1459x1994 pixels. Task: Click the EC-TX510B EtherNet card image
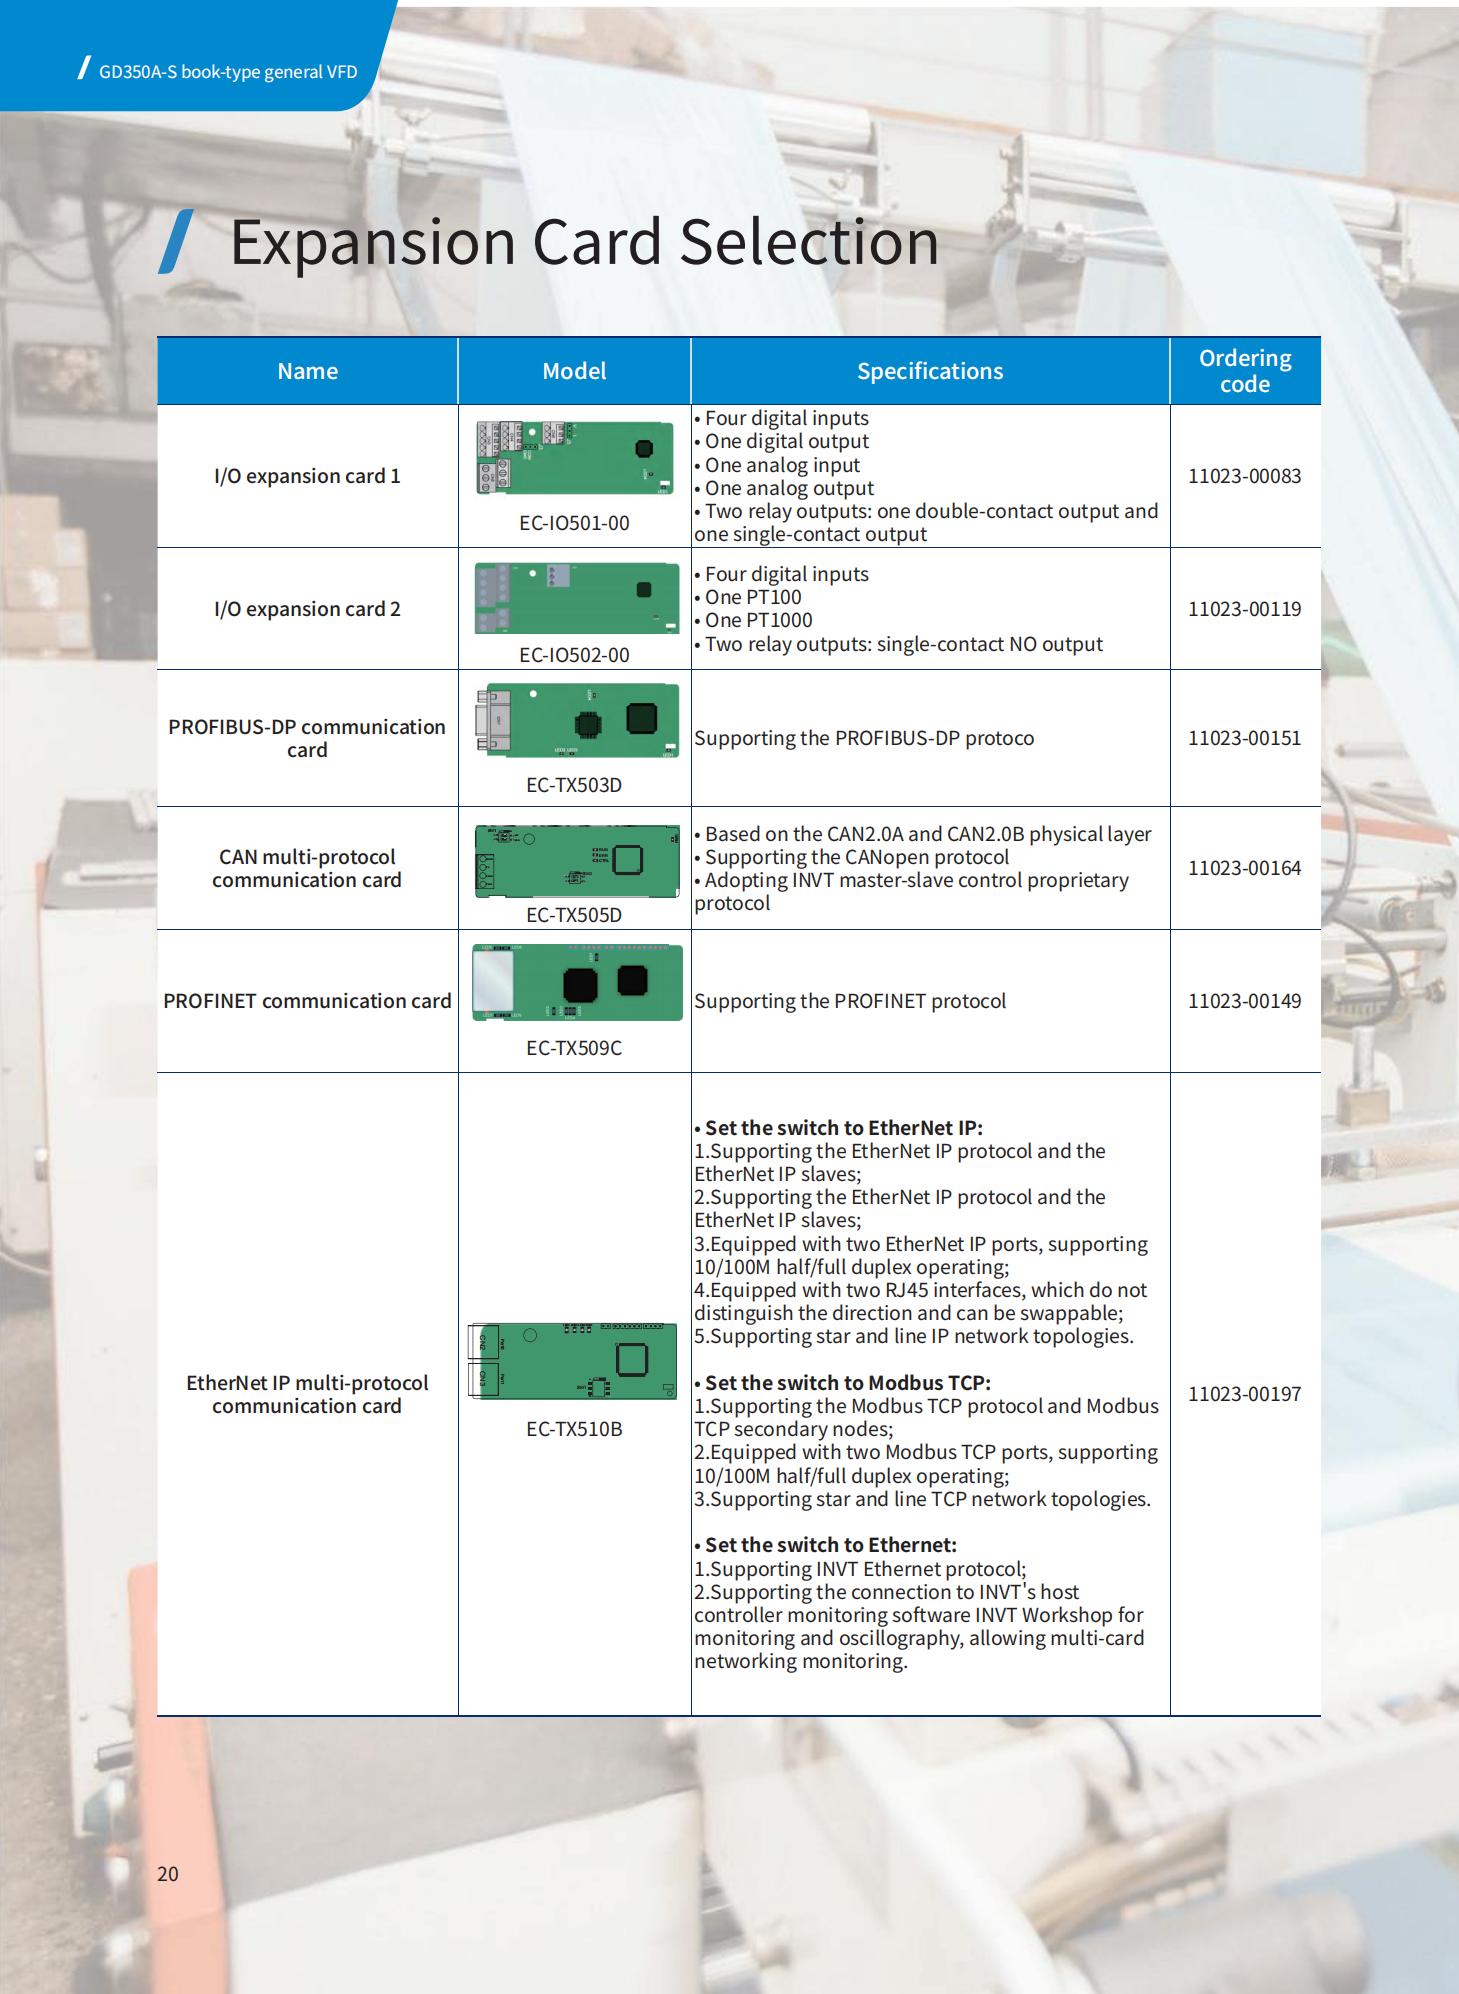click(x=572, y=1360)
